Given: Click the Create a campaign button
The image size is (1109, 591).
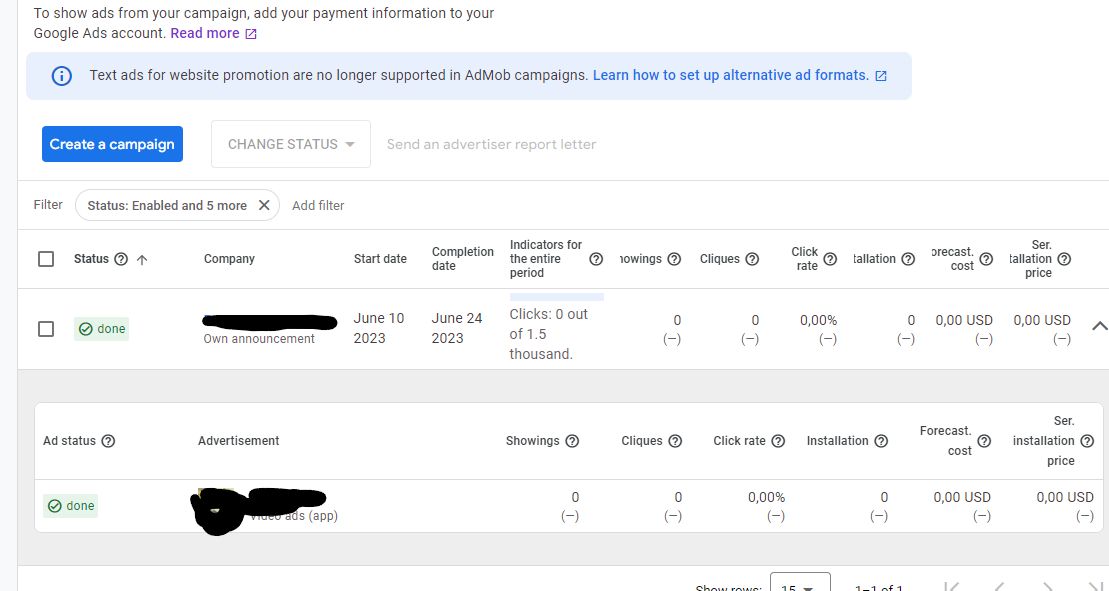Looking at the screenshot, I should click(112, 144).
